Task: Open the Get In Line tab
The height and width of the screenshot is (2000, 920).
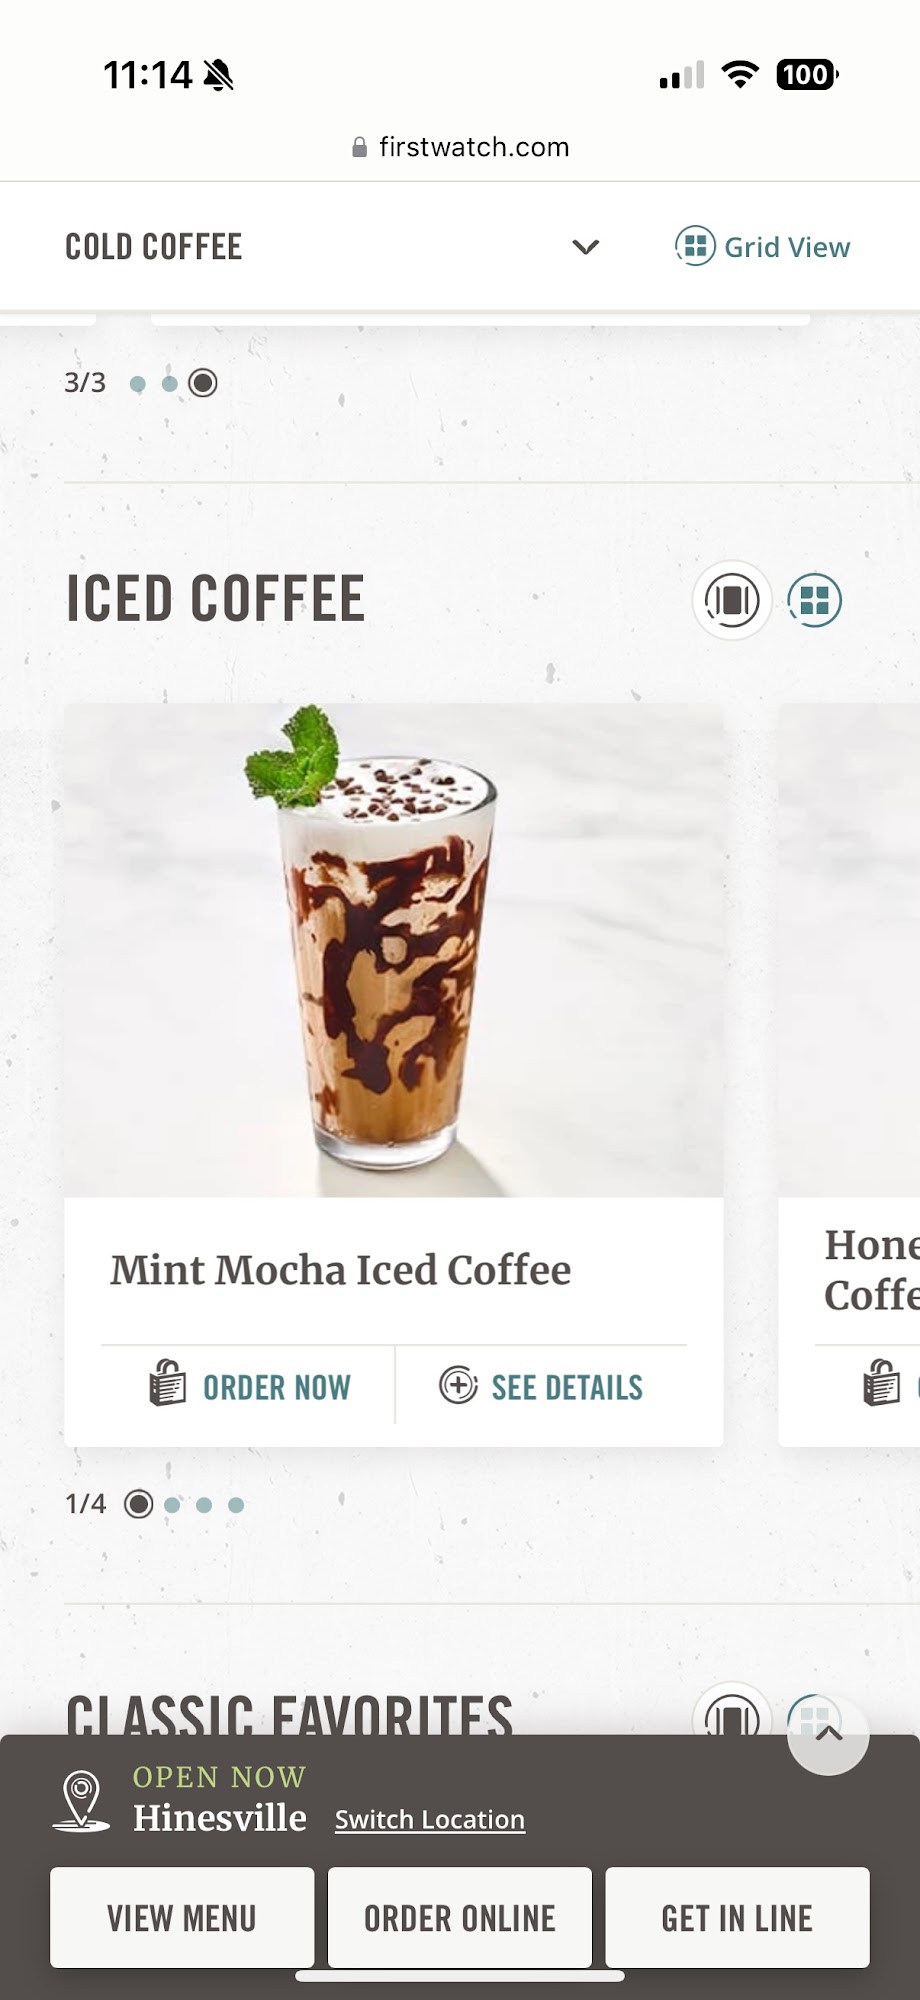Action: pos(737,1918)
